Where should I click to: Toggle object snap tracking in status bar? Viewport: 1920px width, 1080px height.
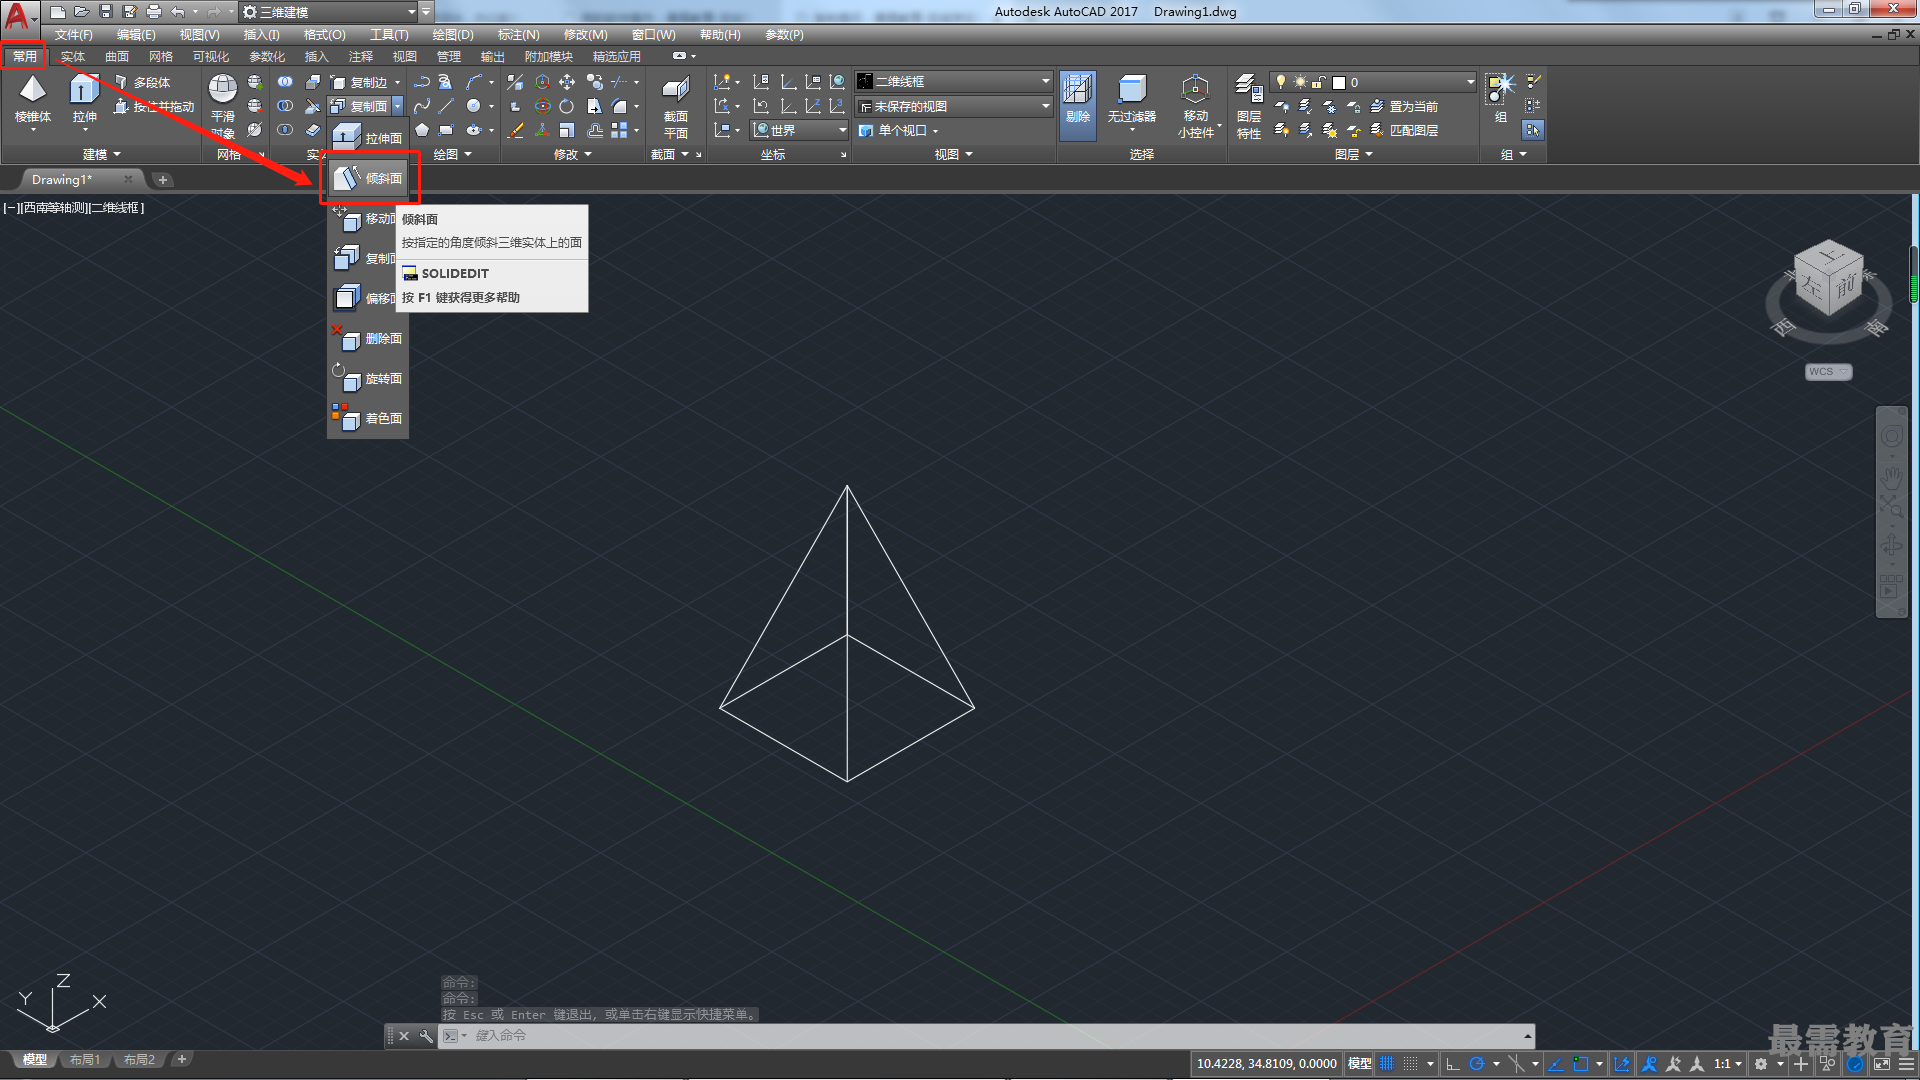[x=1556, y=1064]
